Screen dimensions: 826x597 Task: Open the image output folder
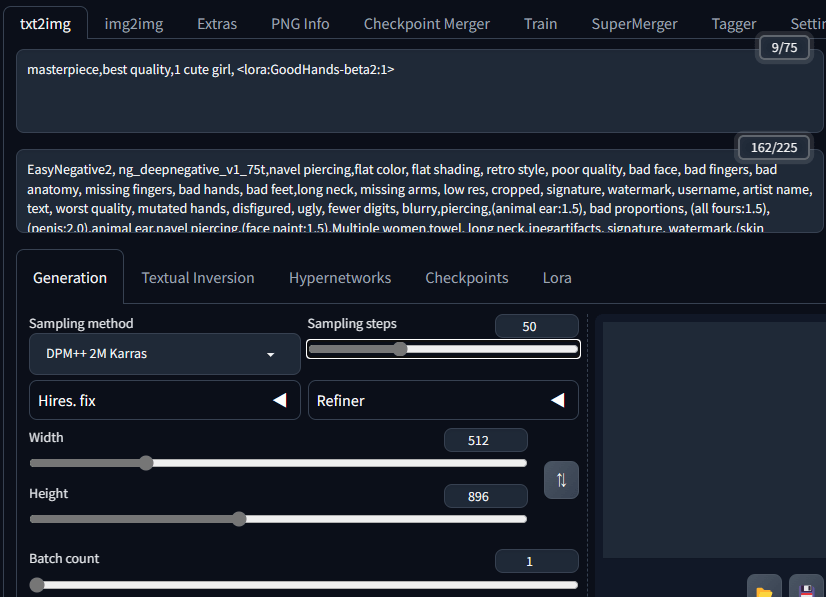[764, 589]
